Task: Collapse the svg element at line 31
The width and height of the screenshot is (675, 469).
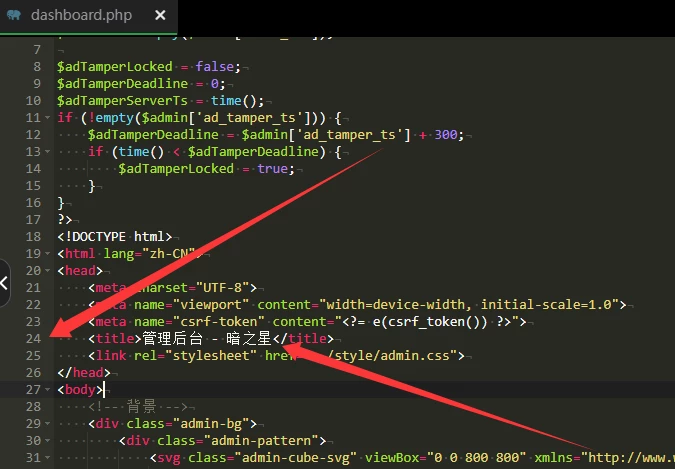Action: [48, 458]
